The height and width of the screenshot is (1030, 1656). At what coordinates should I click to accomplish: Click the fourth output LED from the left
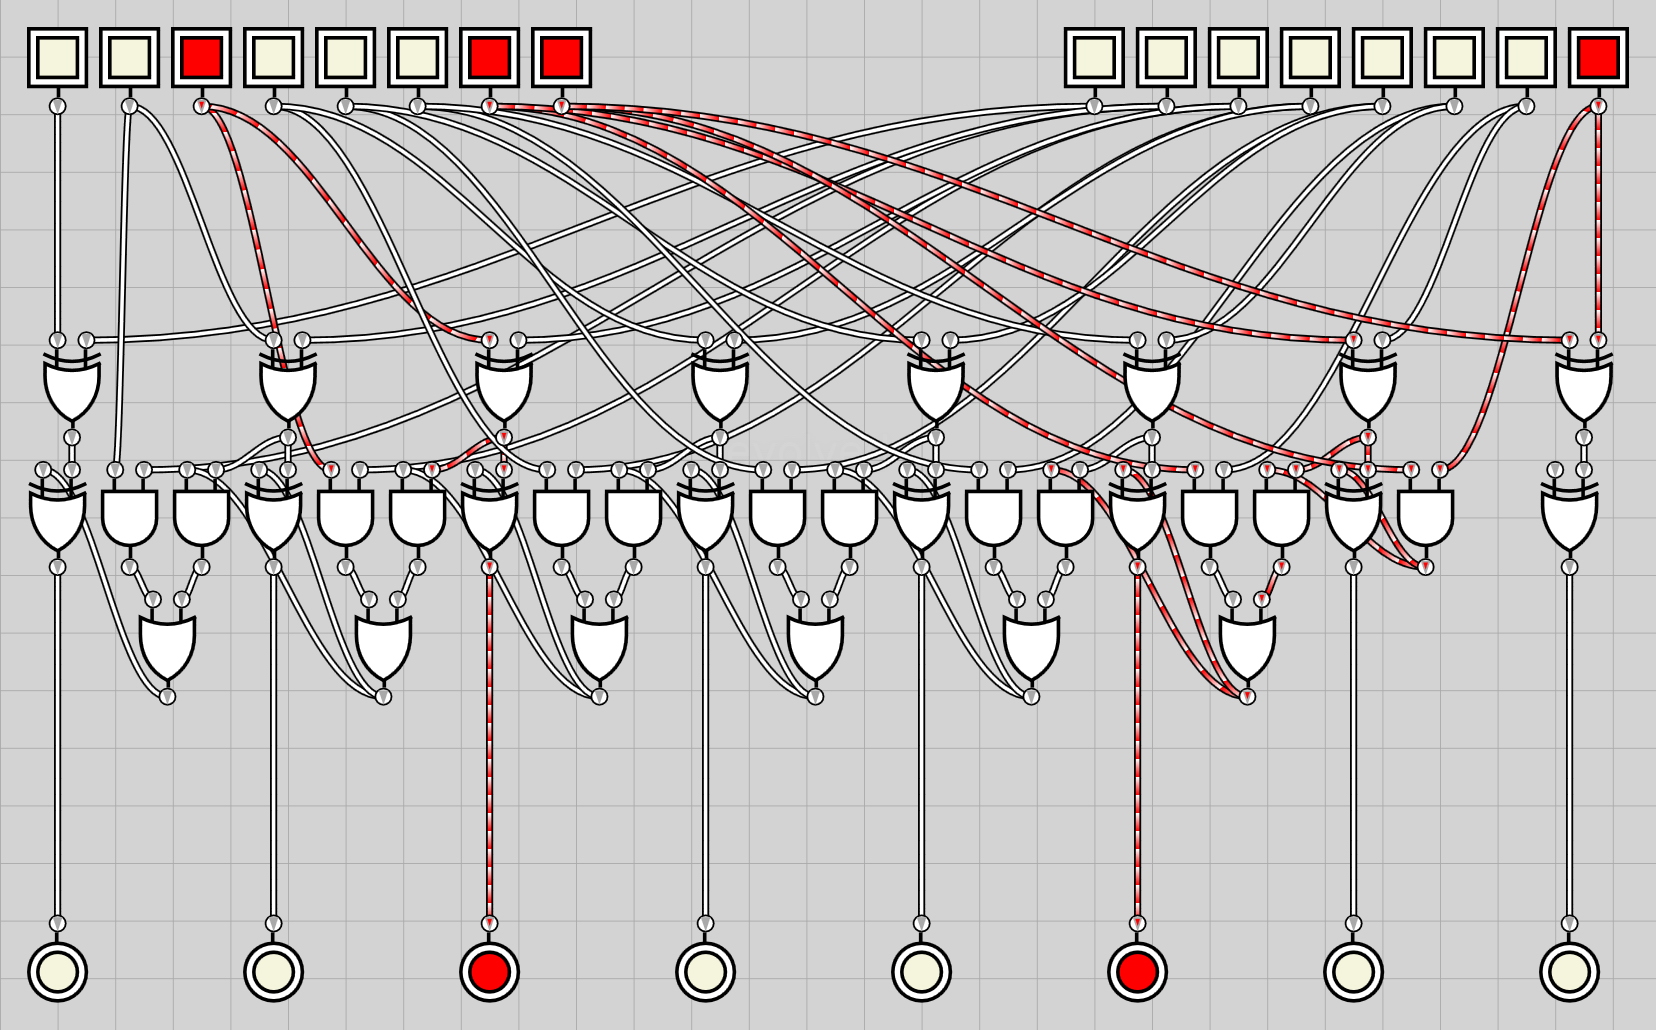click(x=705, y=971)
